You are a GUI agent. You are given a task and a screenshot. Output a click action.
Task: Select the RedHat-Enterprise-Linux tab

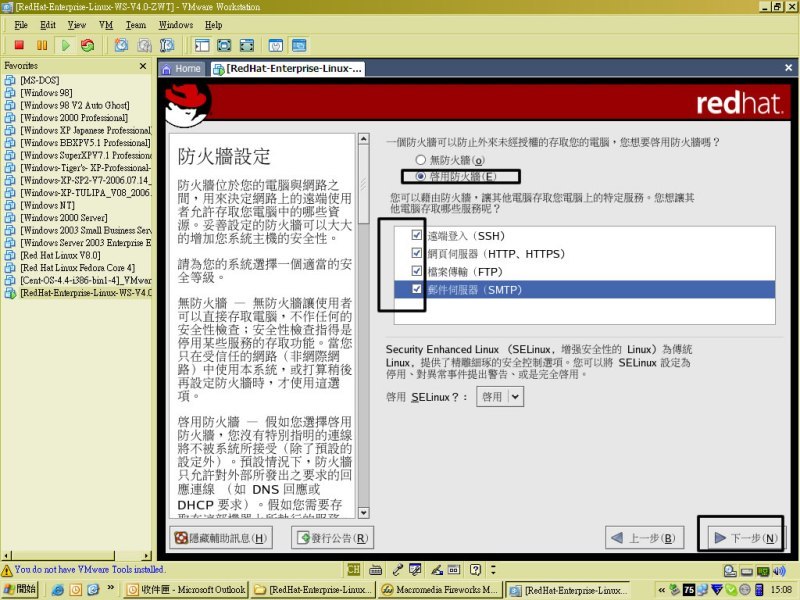point(287,69)
